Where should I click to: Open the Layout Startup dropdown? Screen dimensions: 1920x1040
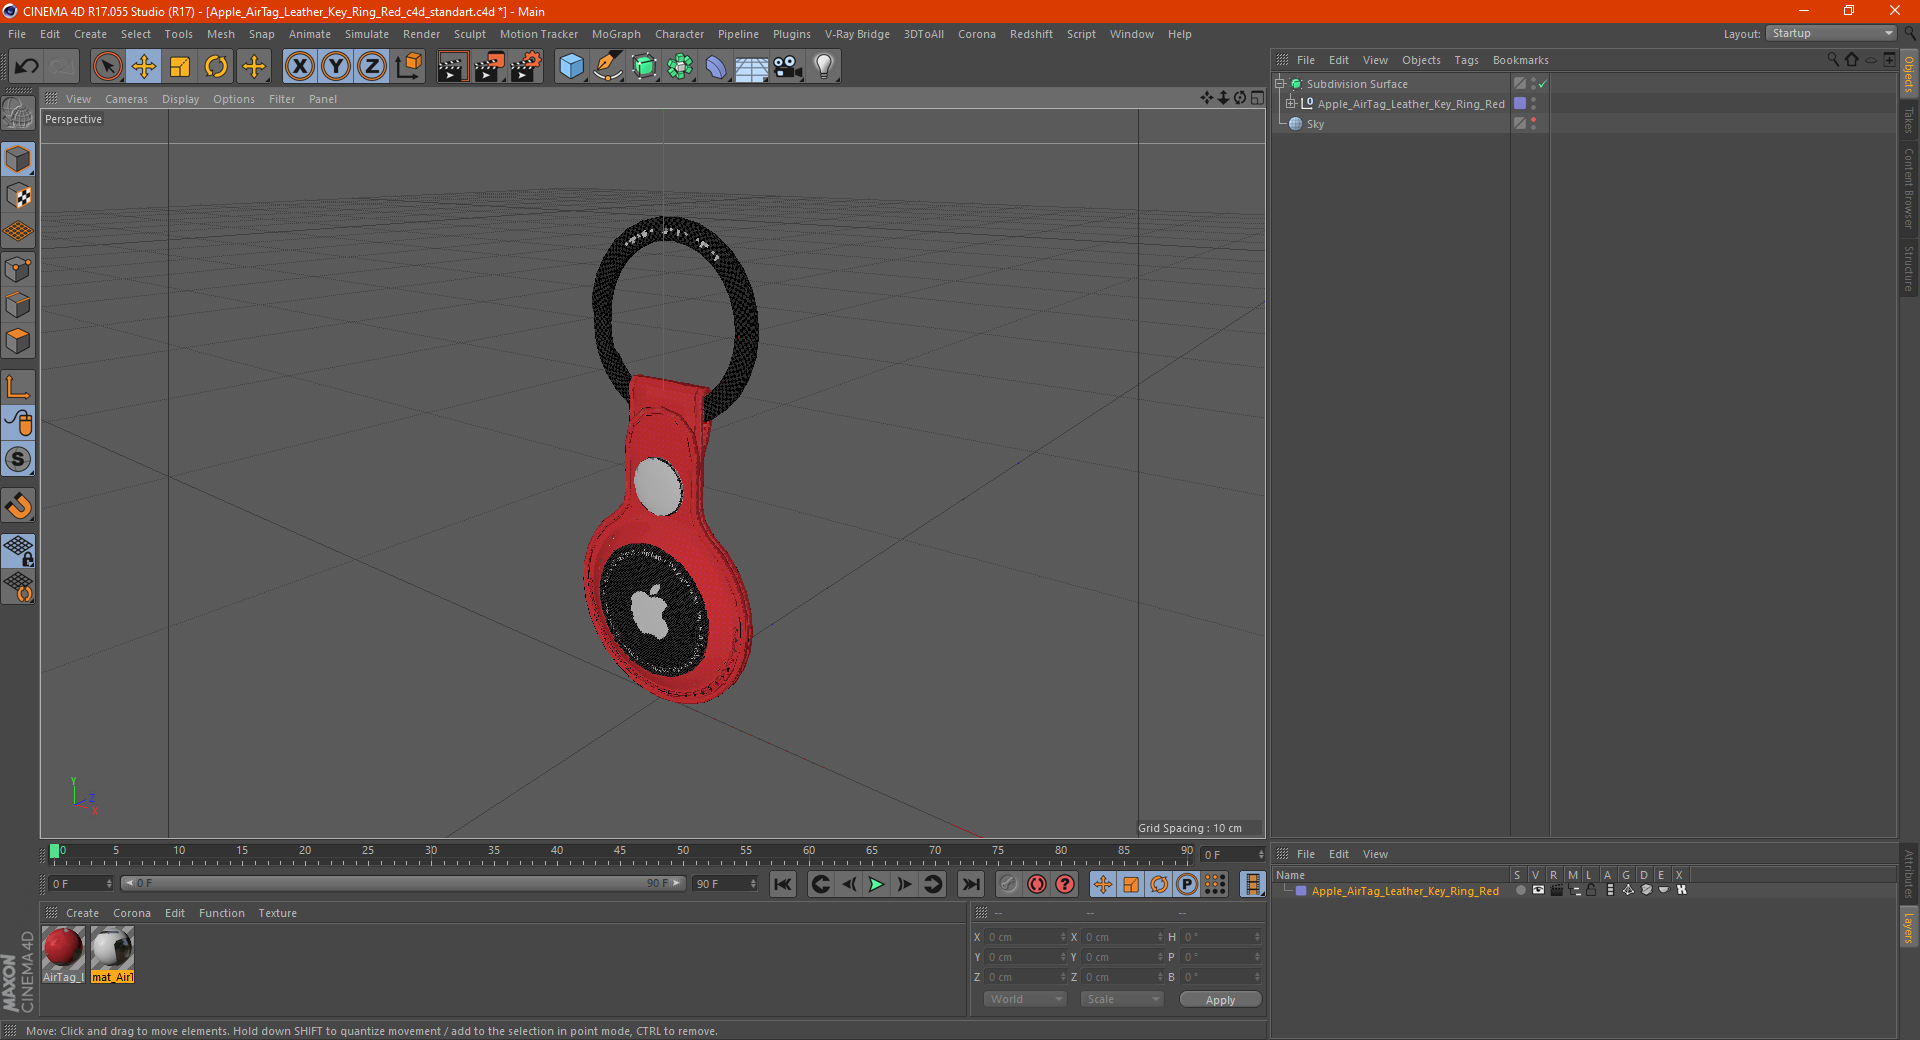[1832, 33]
